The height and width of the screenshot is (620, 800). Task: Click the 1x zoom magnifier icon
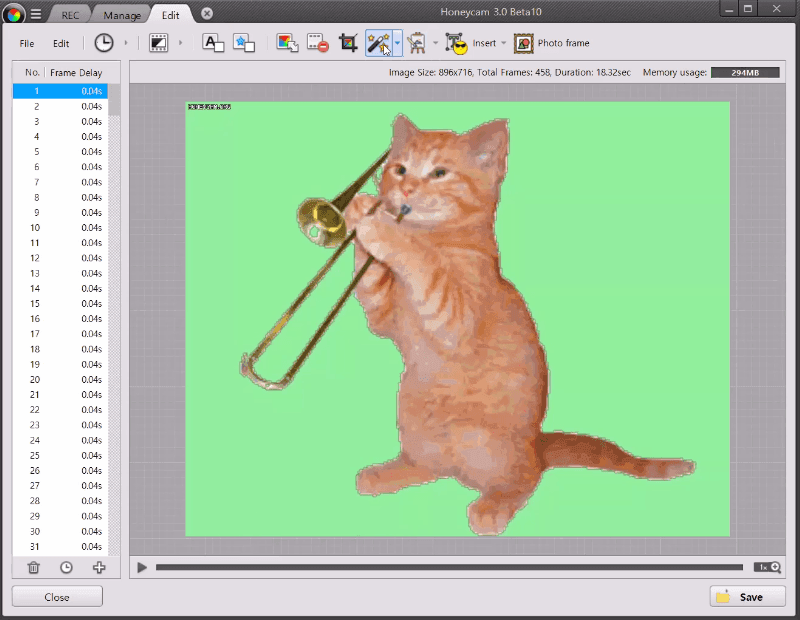click(767, 567)
